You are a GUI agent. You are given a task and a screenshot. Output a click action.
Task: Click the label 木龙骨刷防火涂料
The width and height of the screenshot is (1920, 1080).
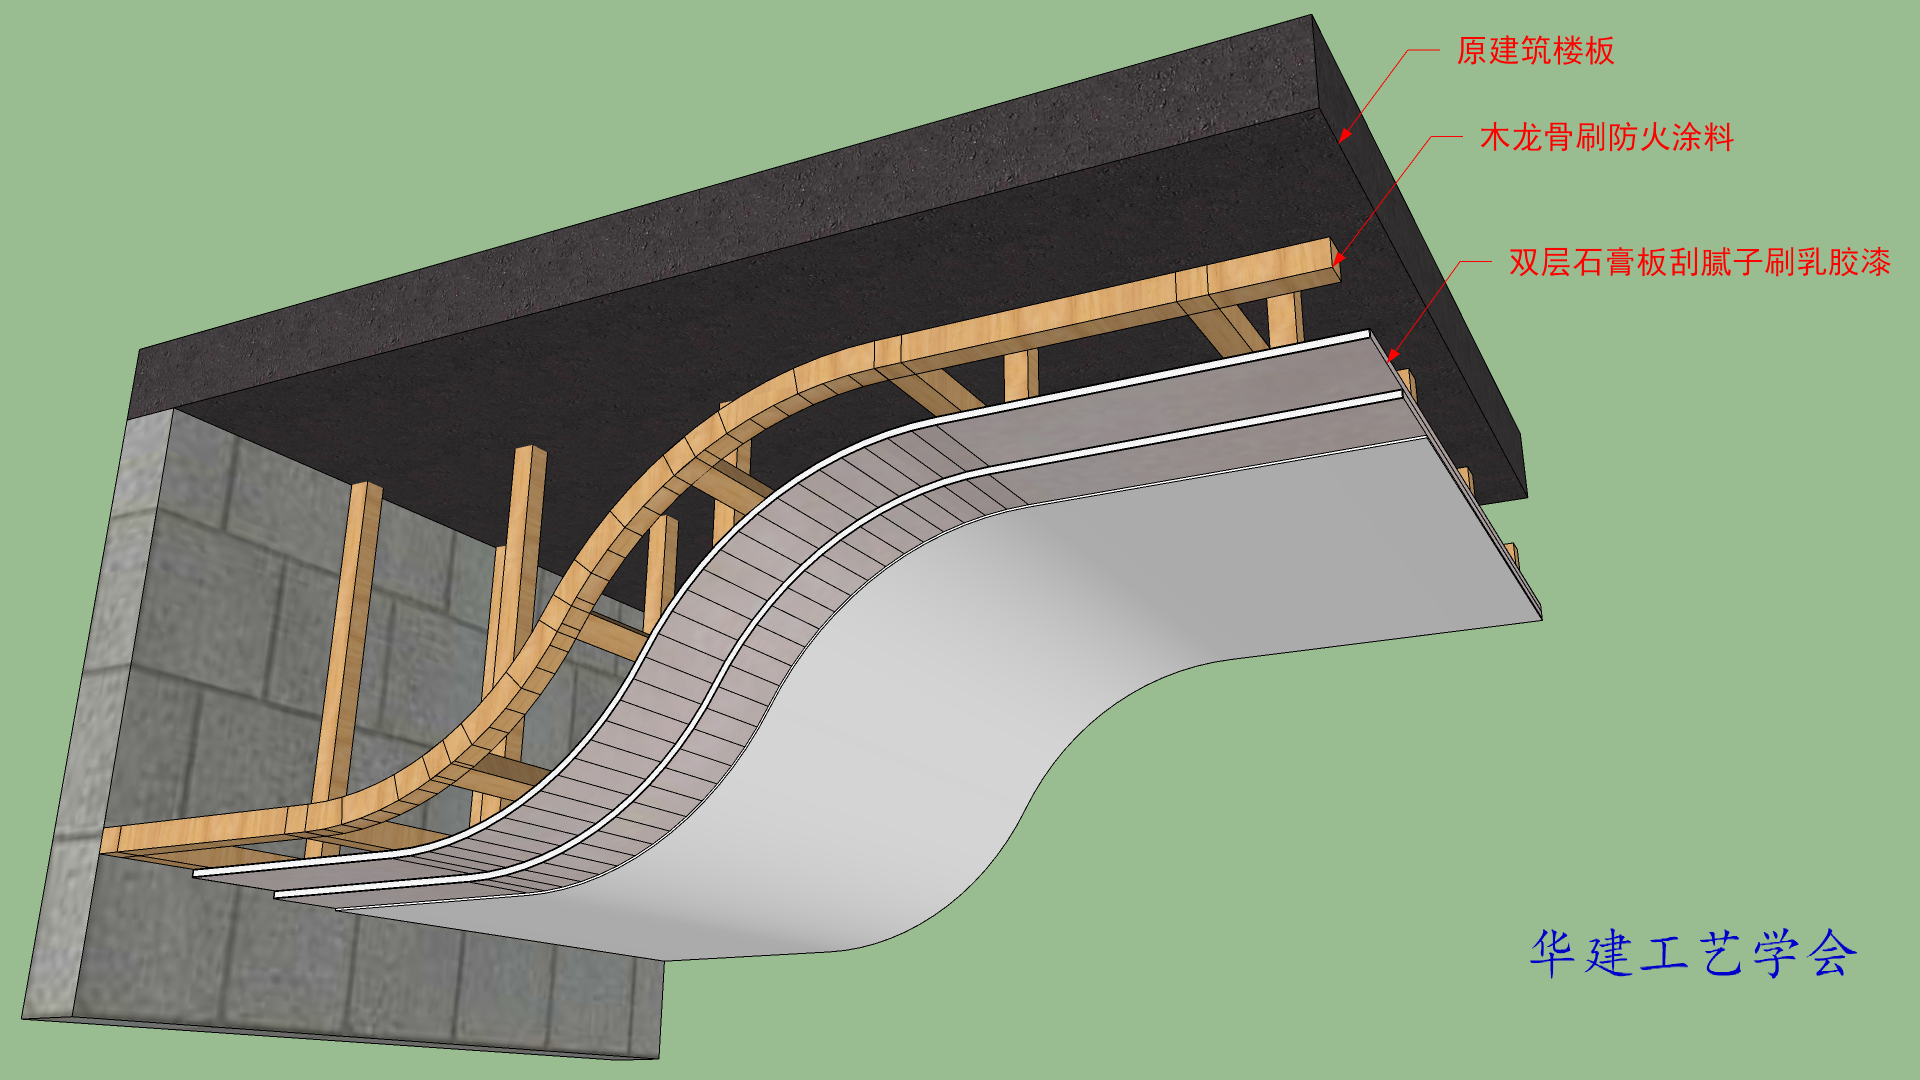(x=1607, y=138)
